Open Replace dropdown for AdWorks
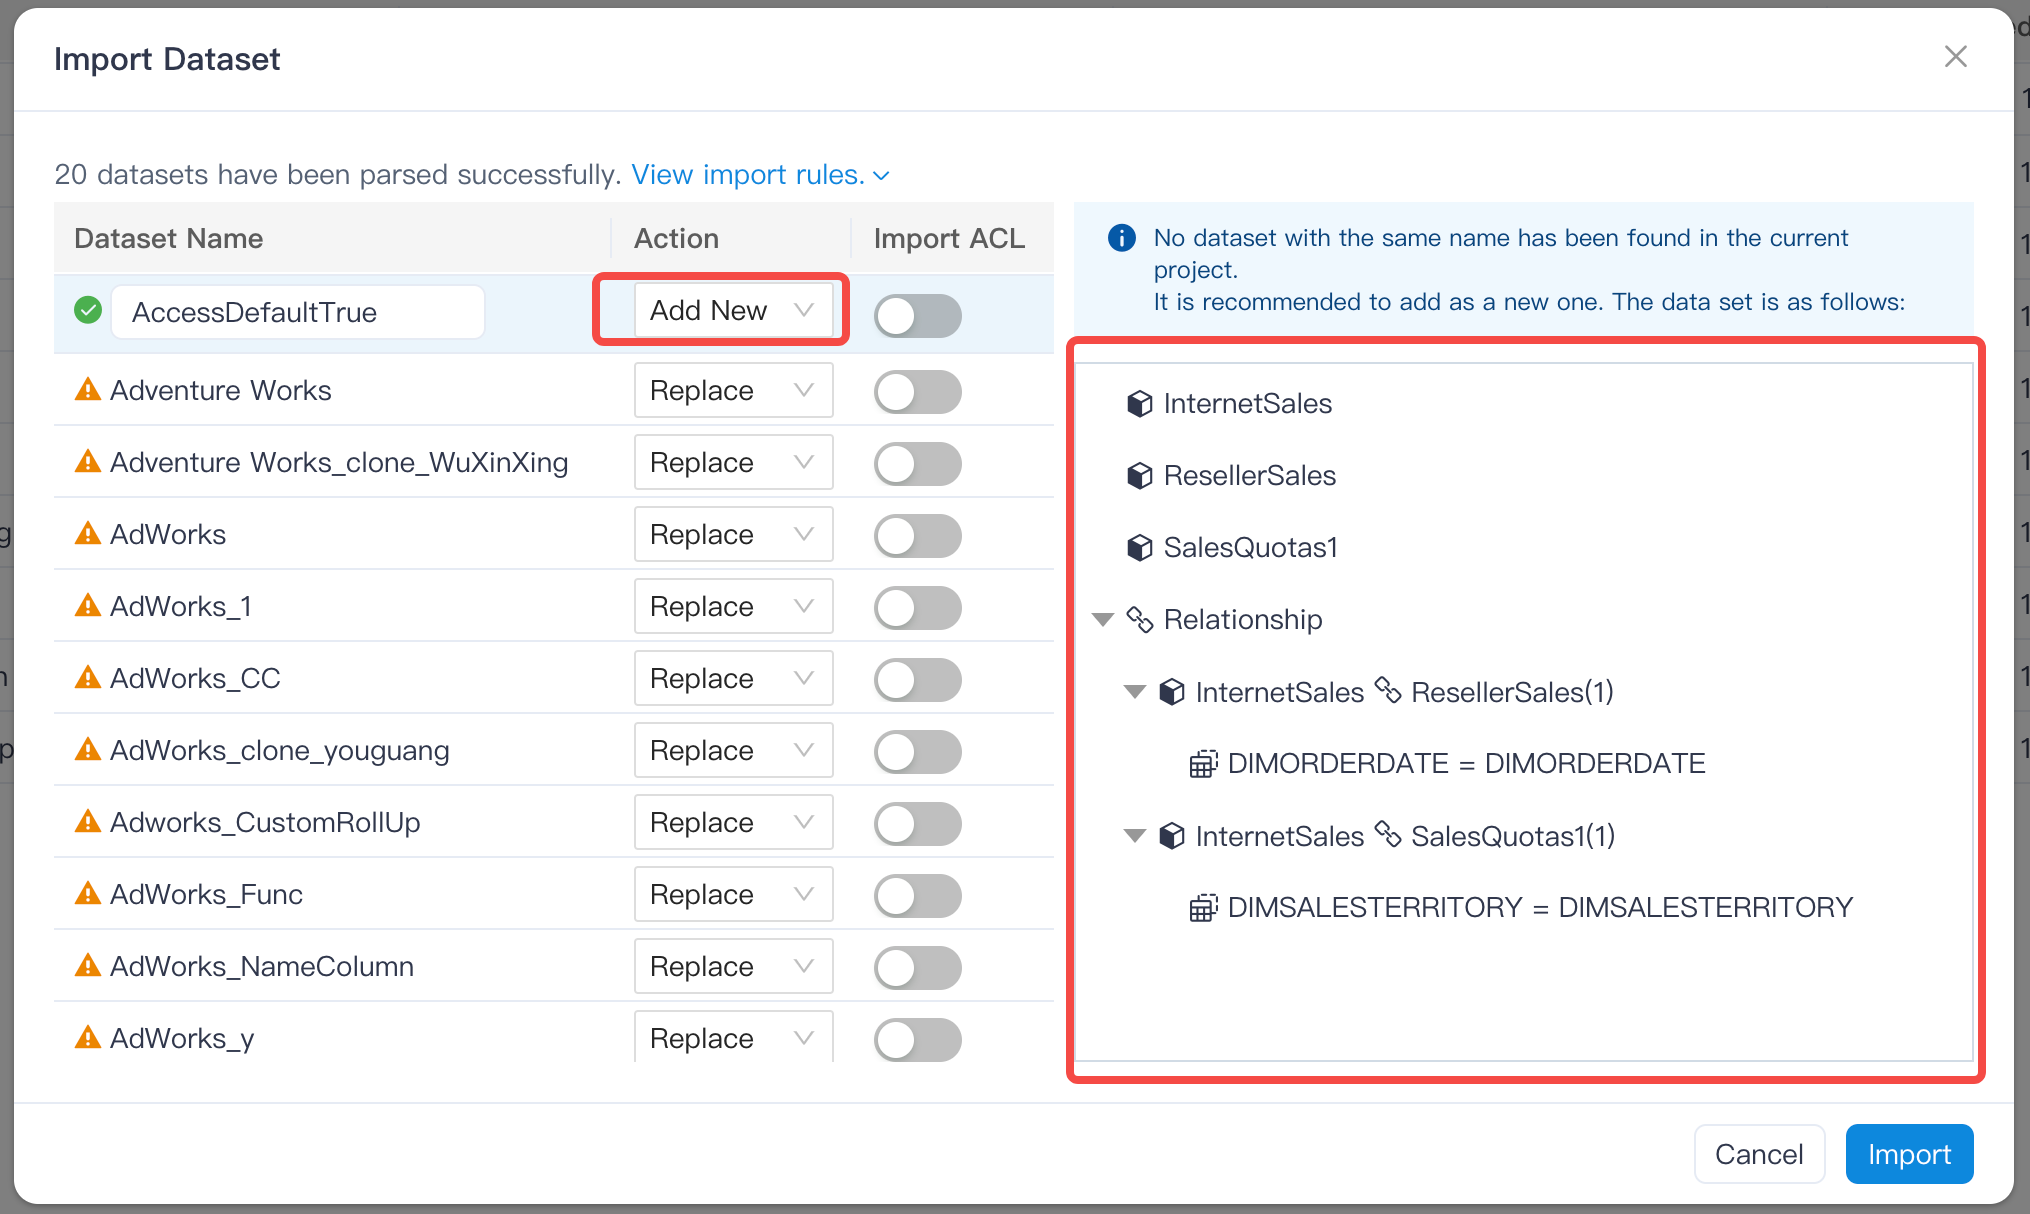 click(x=733, y=534)
